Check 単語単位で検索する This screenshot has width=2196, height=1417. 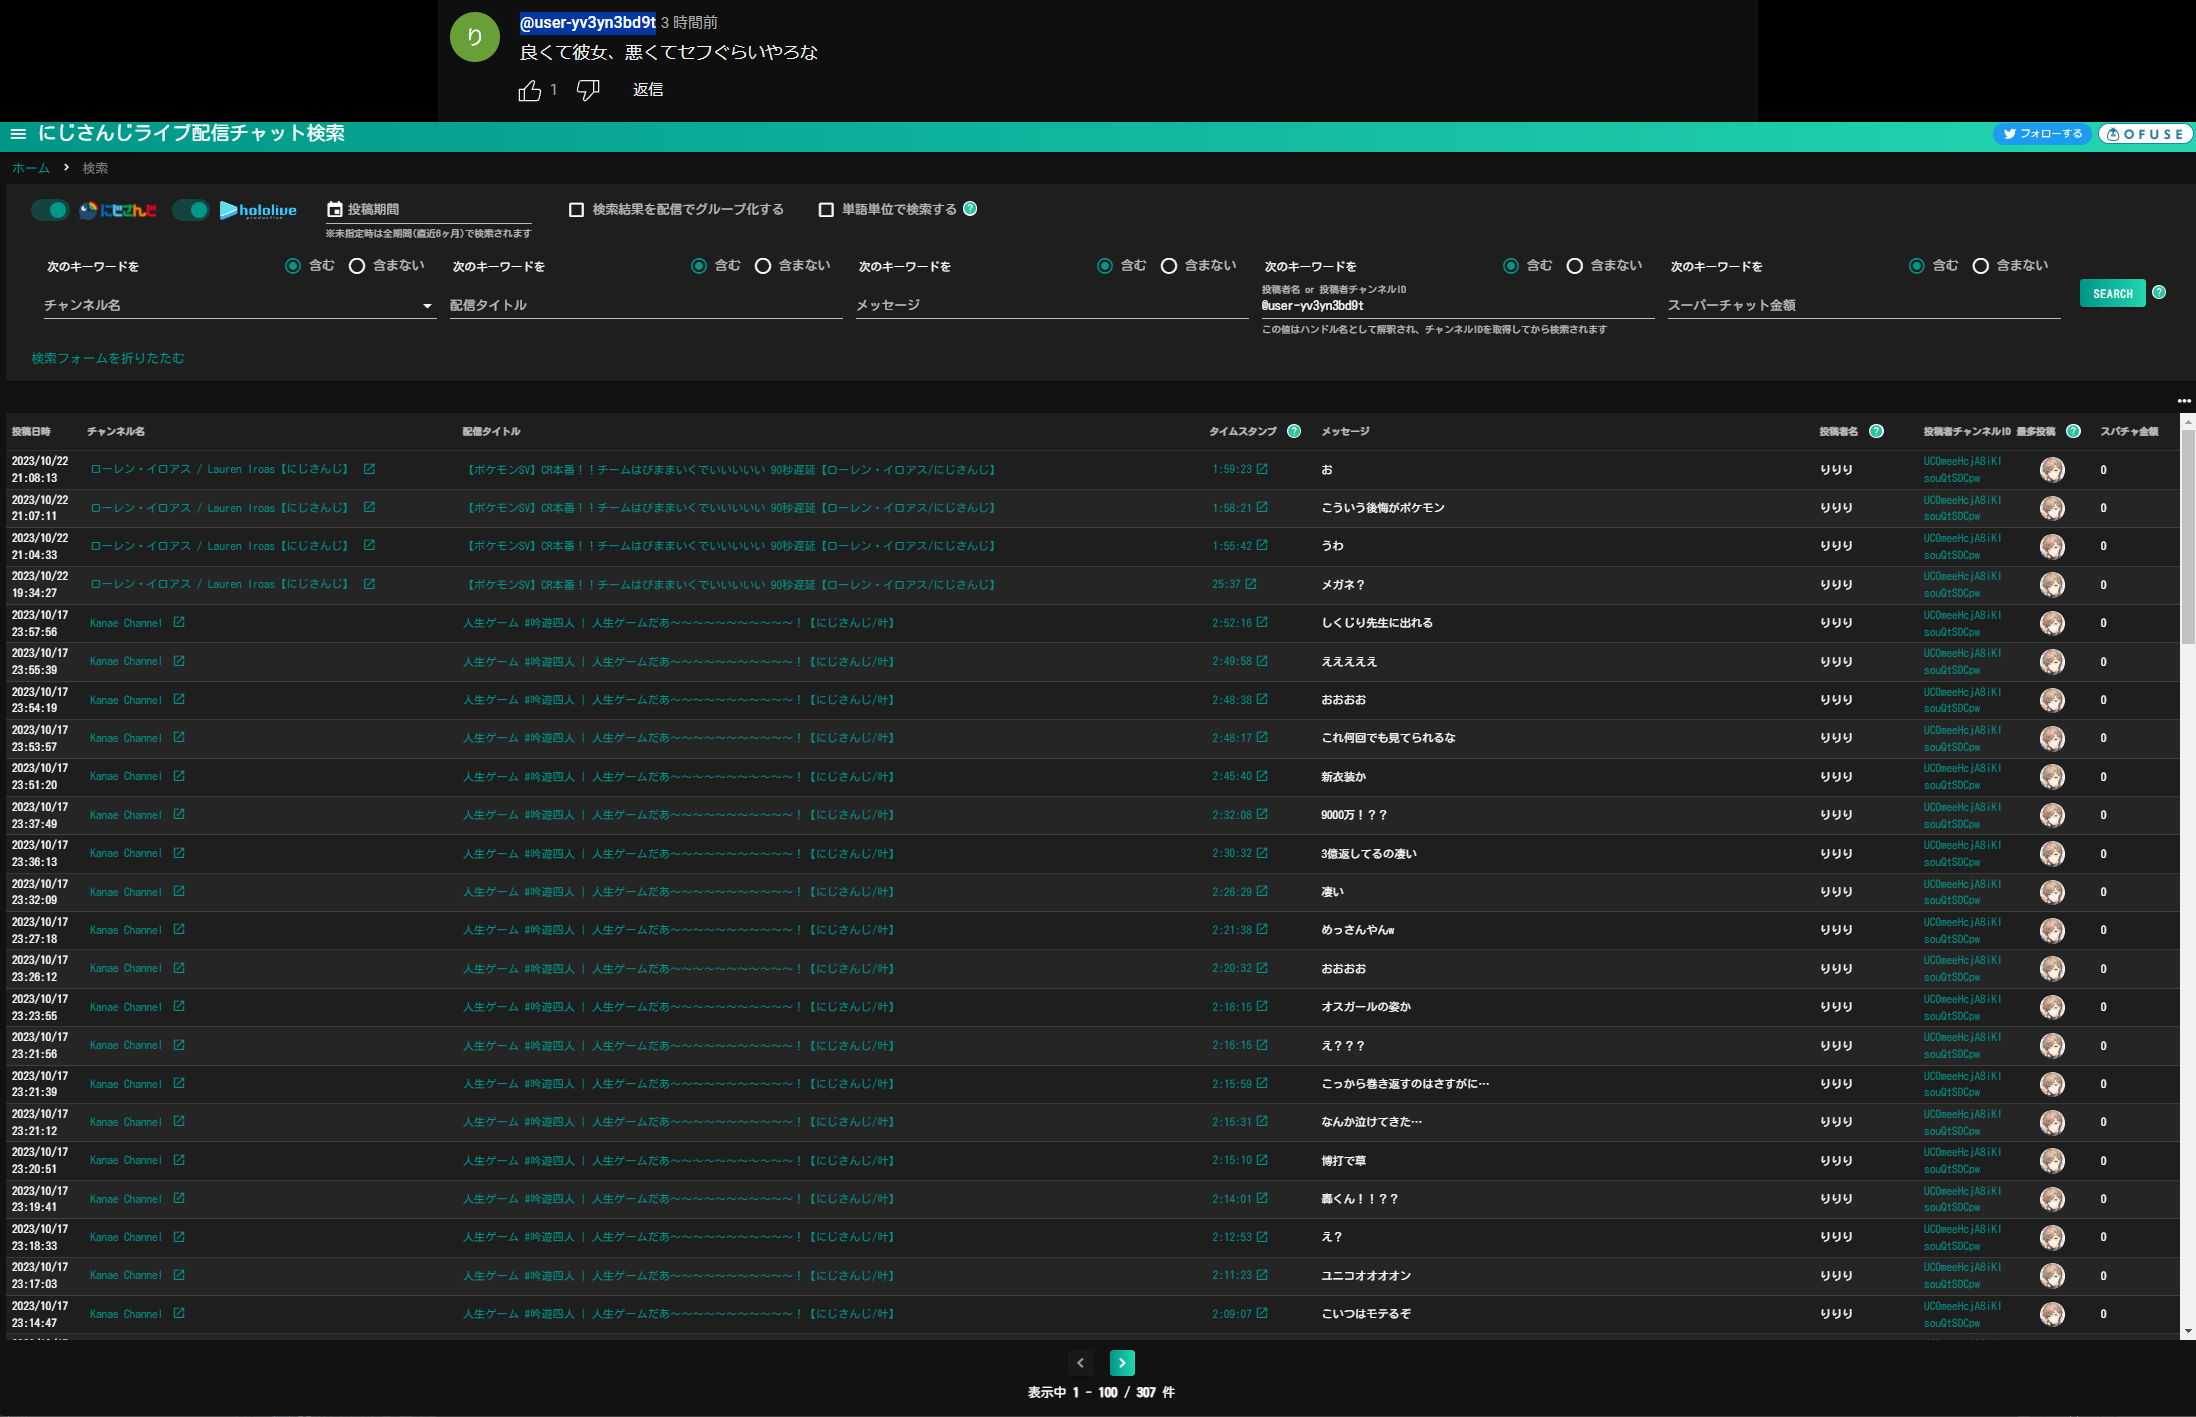pyautogui.click(x=826, y=209)
